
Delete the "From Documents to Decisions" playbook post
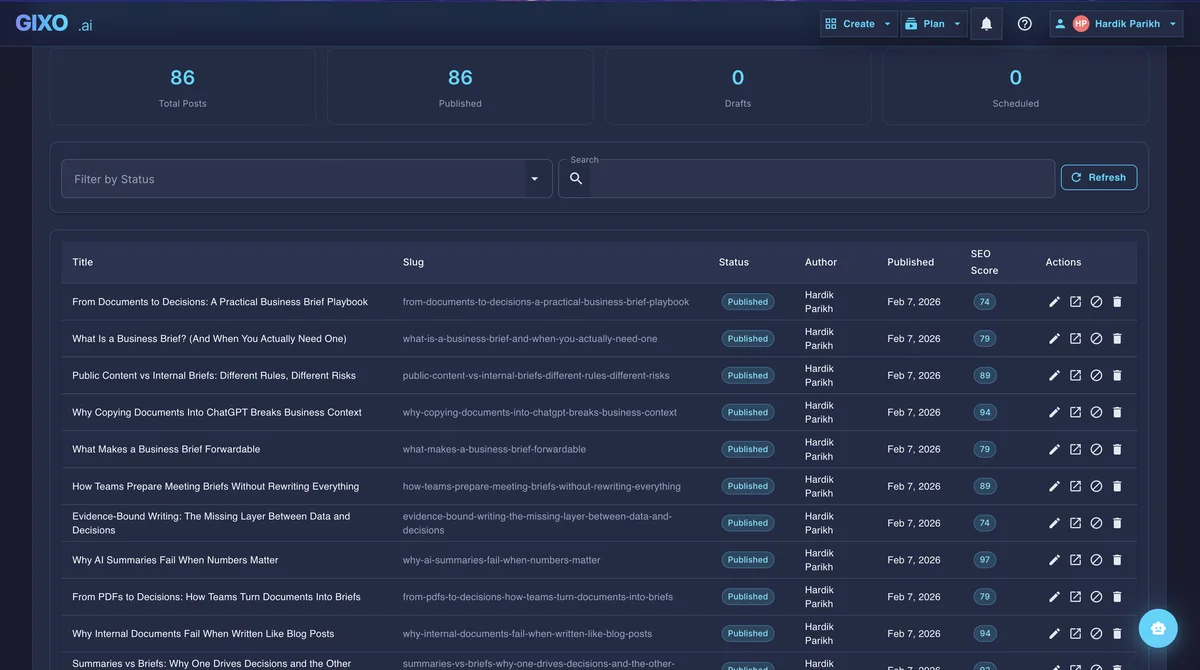click(x=1116, y=300)
